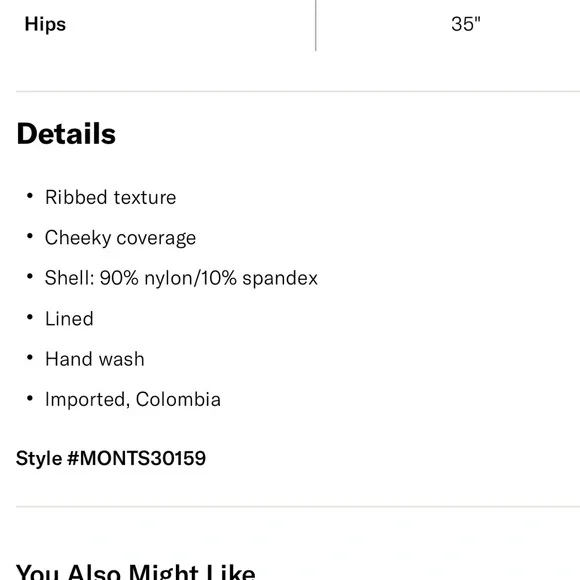
Task: Select the Shell 90% nylon/10% spandex line
Action: click(x=181, y=278)
